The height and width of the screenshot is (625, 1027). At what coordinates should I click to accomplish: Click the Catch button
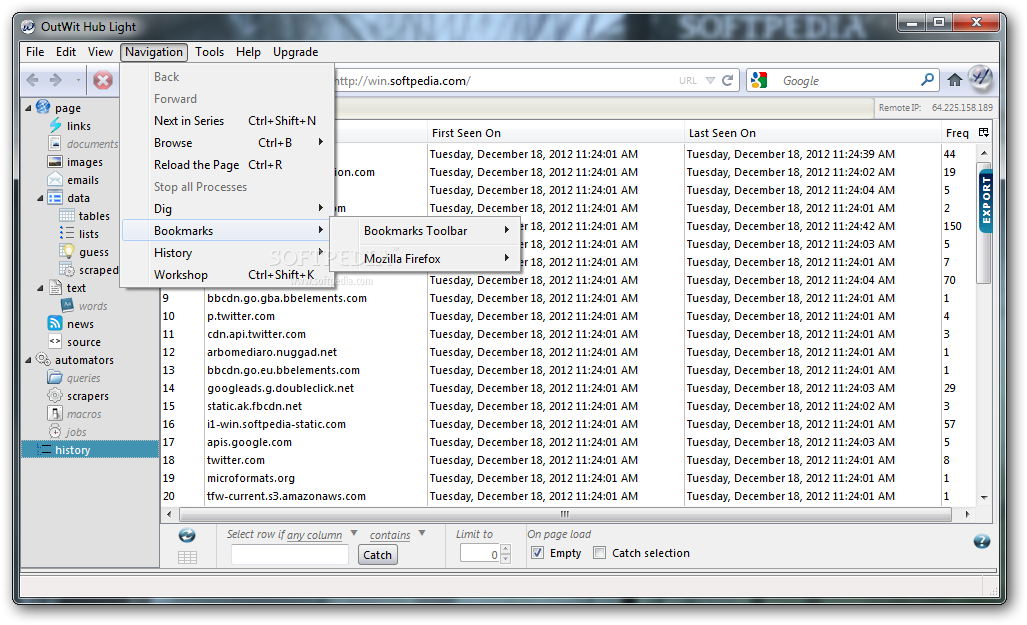tap(377, 555)
